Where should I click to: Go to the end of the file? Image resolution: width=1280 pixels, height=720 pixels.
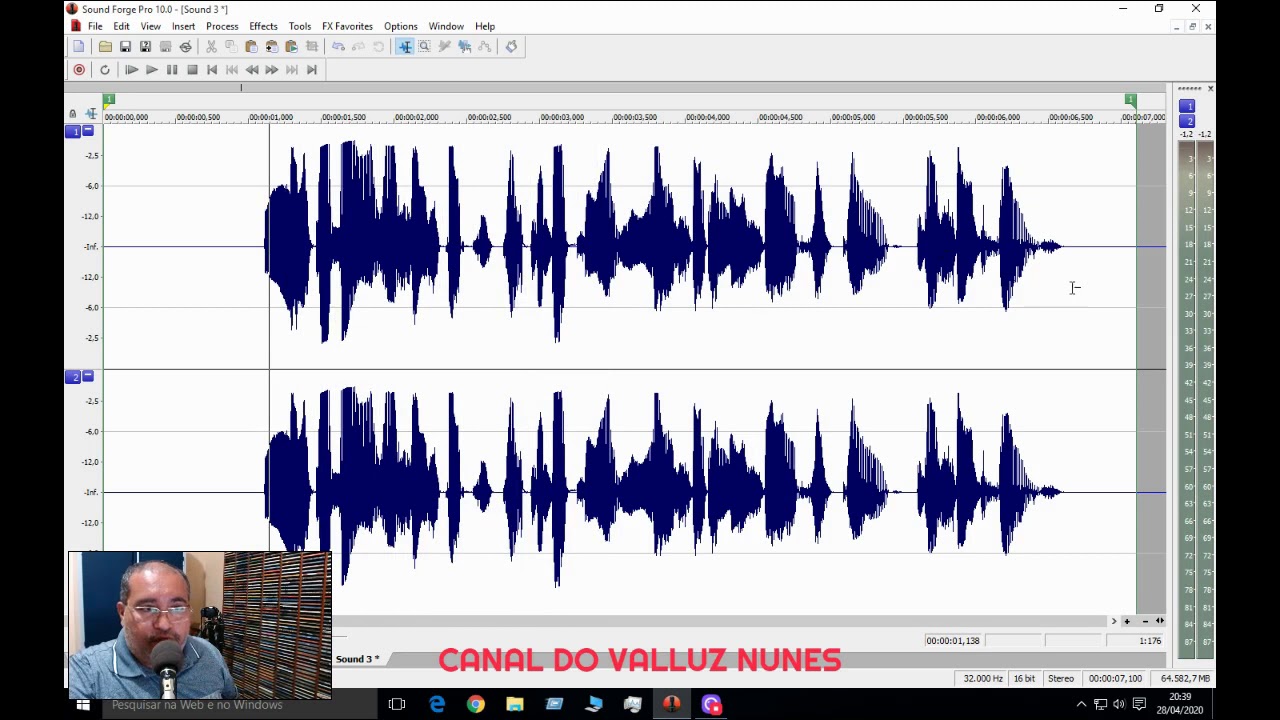[x=312, y=70]
